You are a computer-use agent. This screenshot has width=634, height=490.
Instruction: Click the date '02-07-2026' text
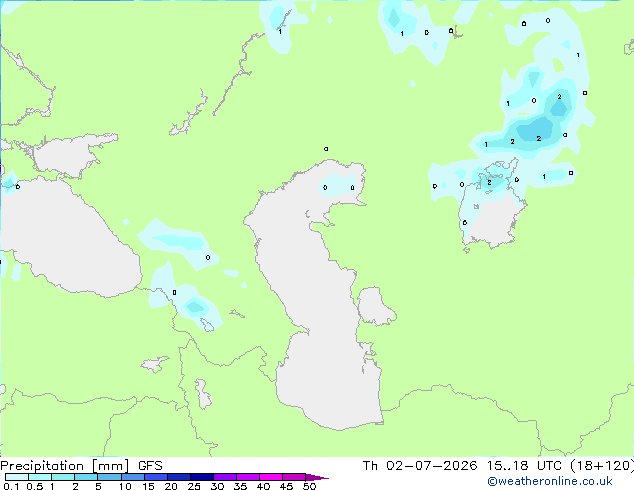[x=431, y=466]
